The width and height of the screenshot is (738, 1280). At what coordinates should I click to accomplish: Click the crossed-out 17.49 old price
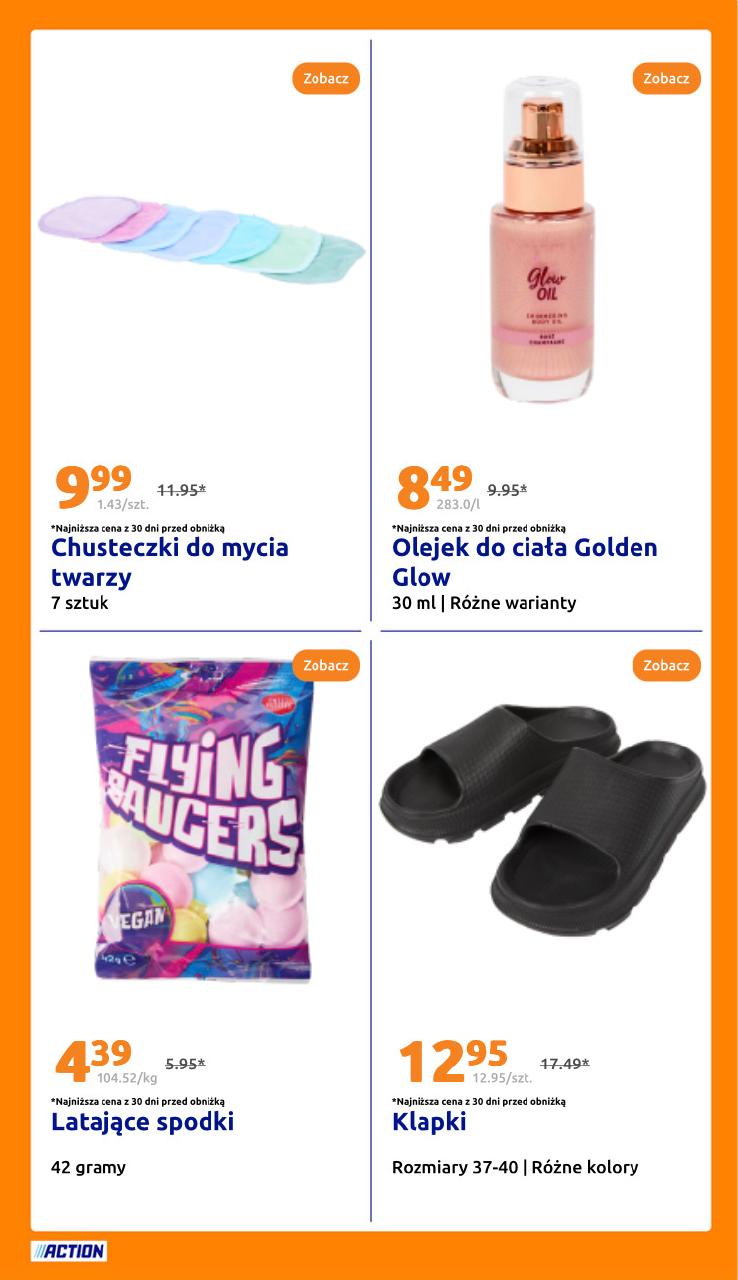click(x=565, y=1064)
